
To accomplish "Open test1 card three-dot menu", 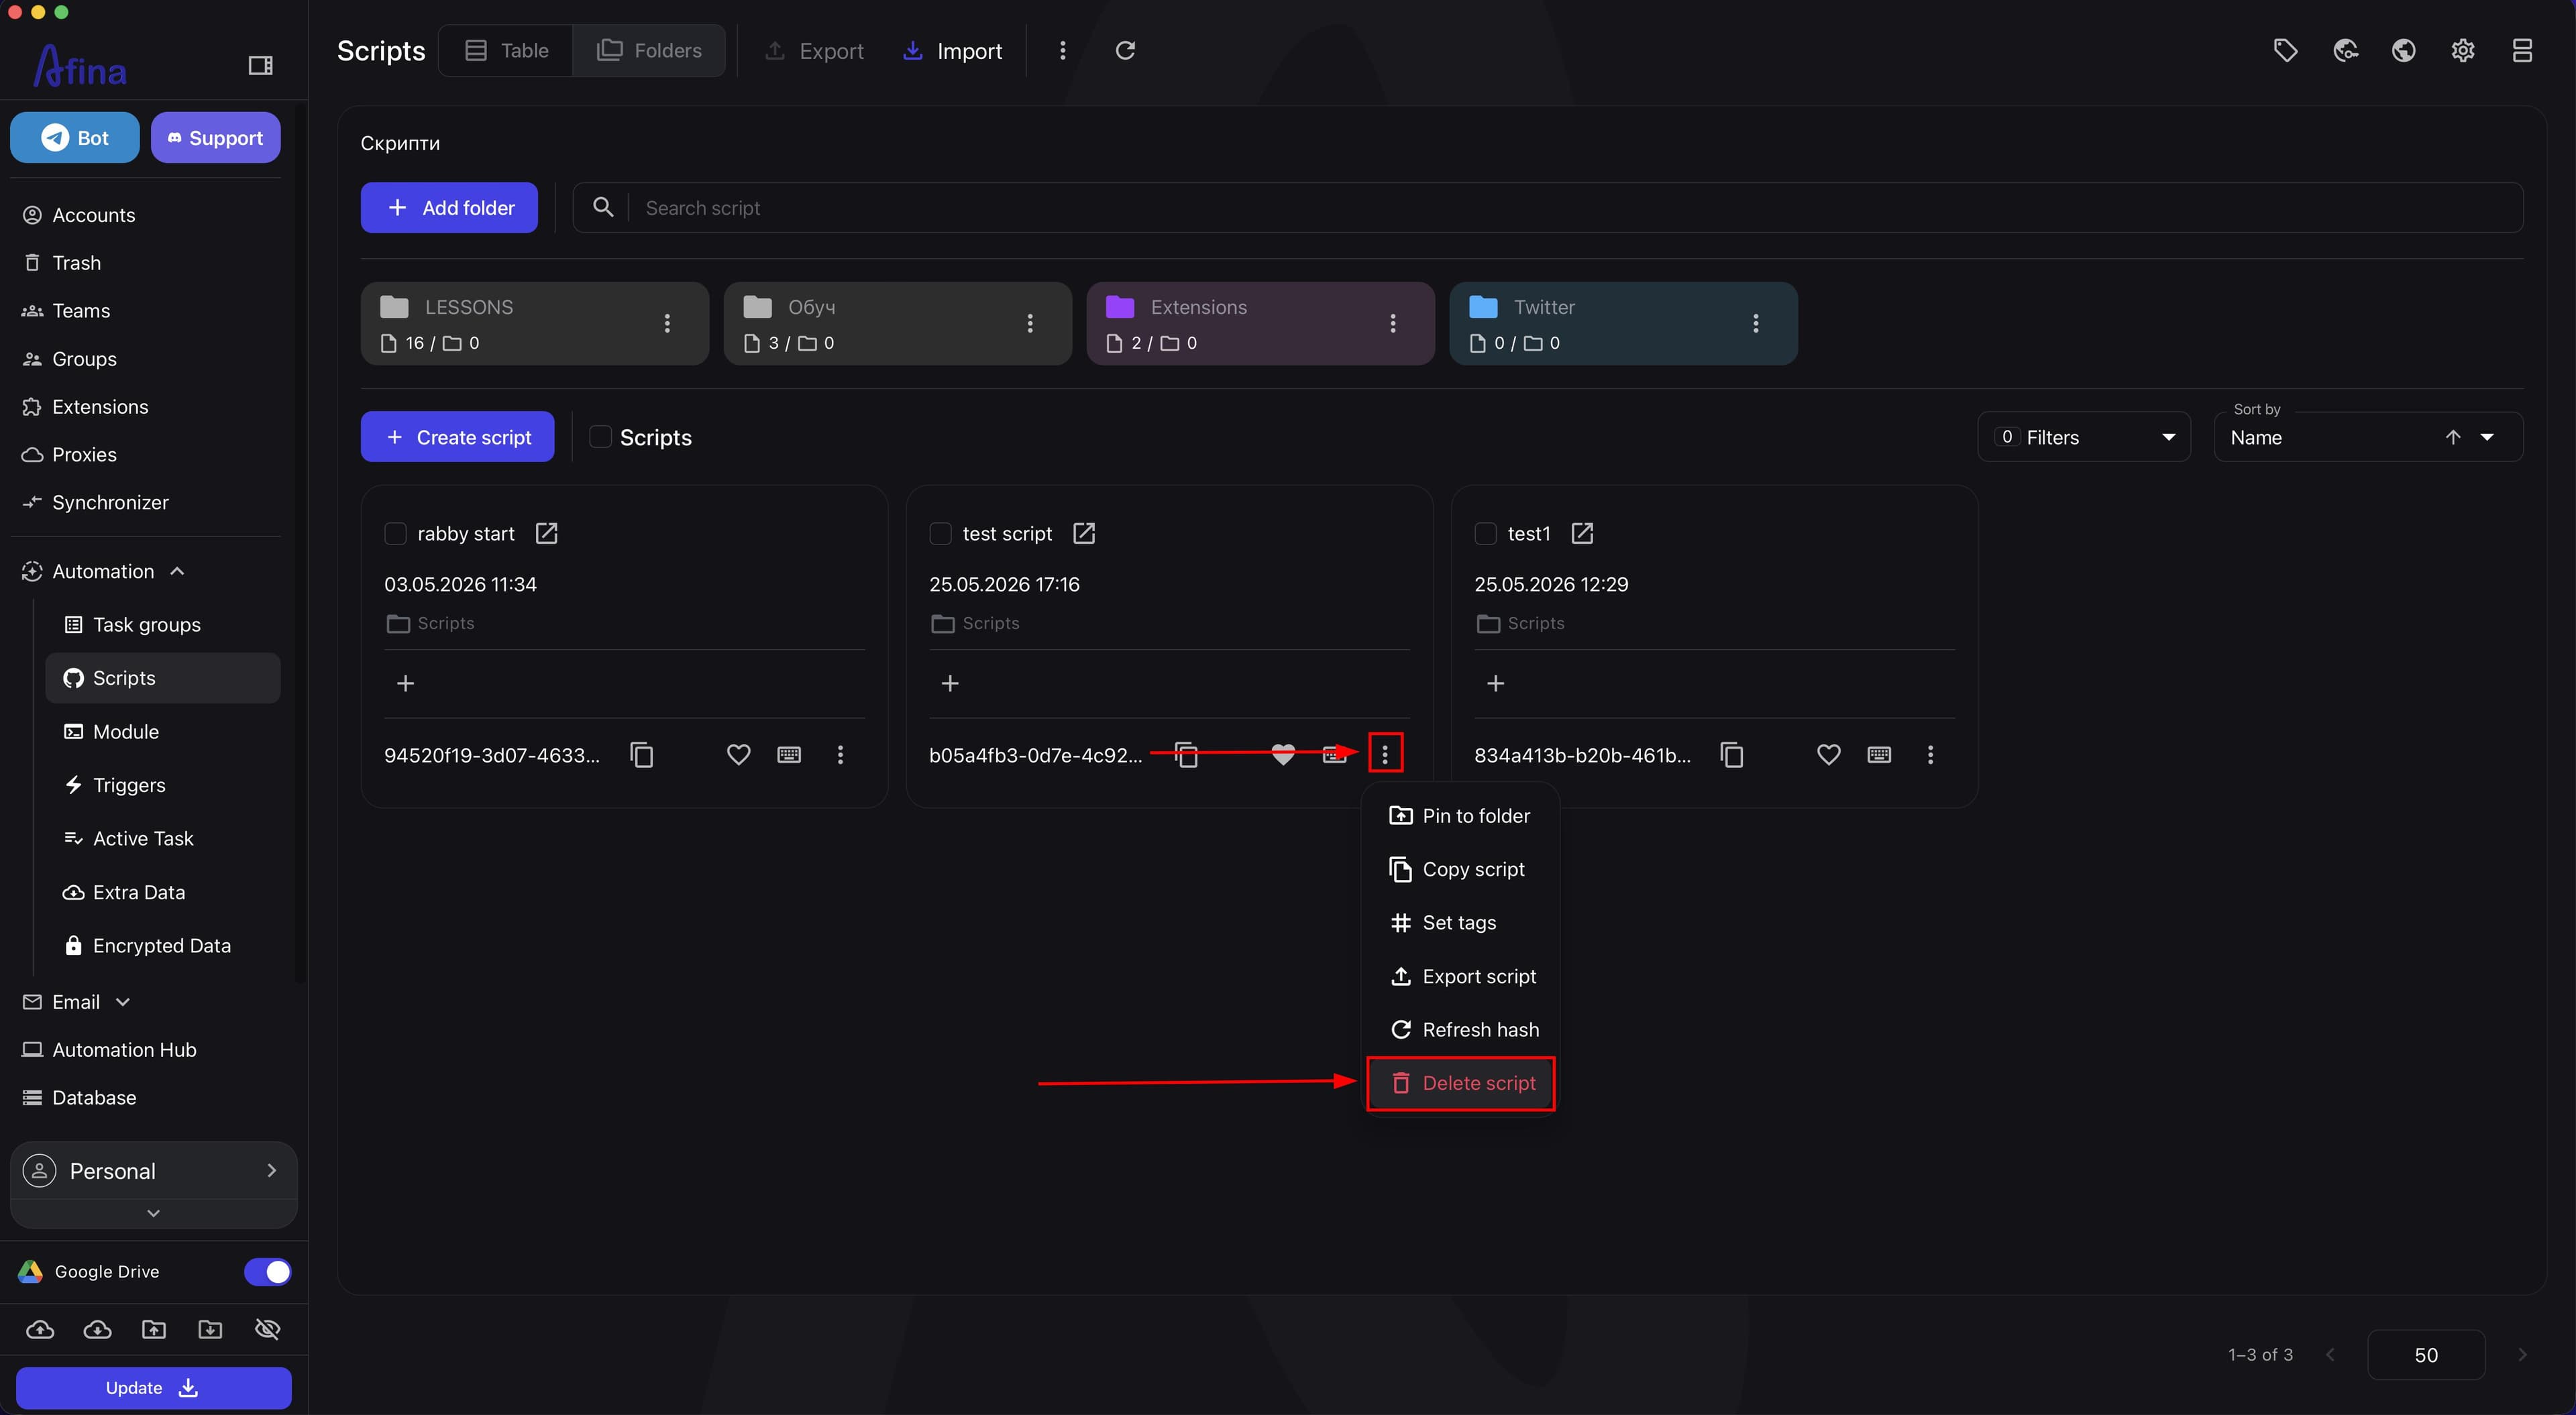I will [1930, 755].
